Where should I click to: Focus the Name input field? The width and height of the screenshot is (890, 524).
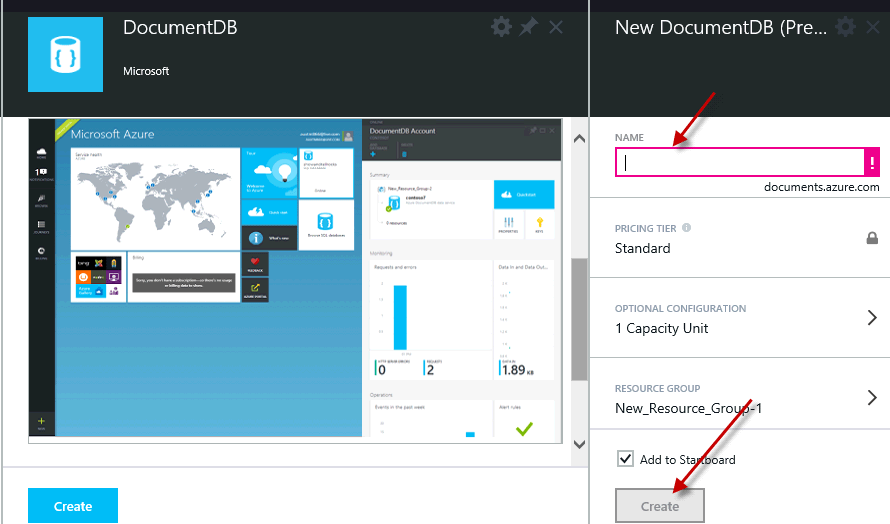point(740,162)
